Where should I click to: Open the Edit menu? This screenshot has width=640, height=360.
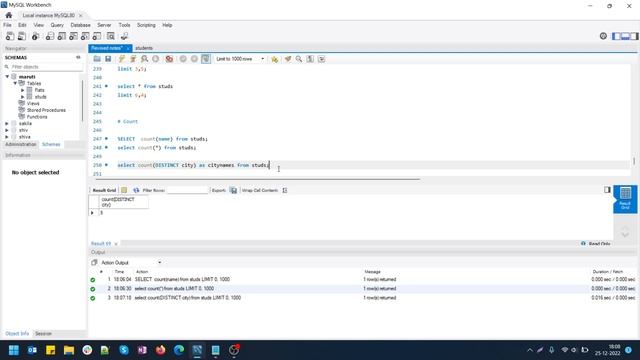[22, 25]
